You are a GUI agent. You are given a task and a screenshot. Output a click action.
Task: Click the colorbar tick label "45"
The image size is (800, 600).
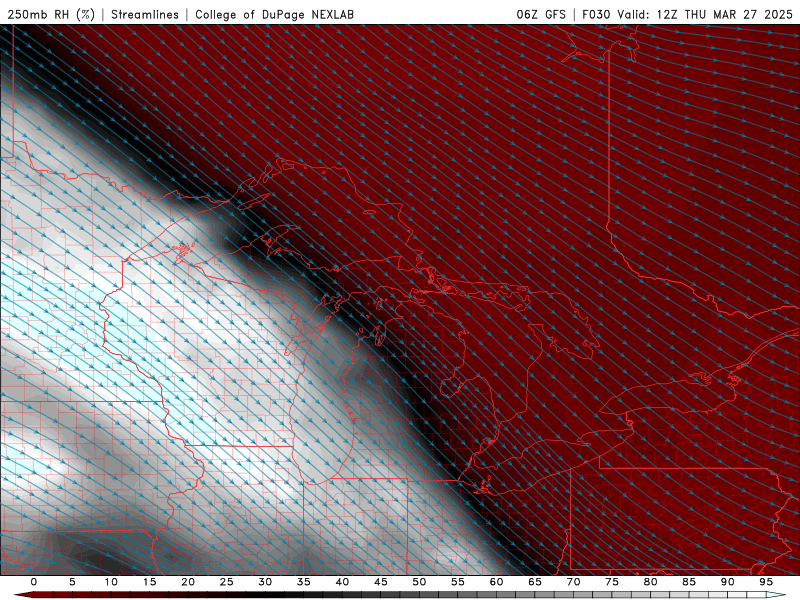381,582
